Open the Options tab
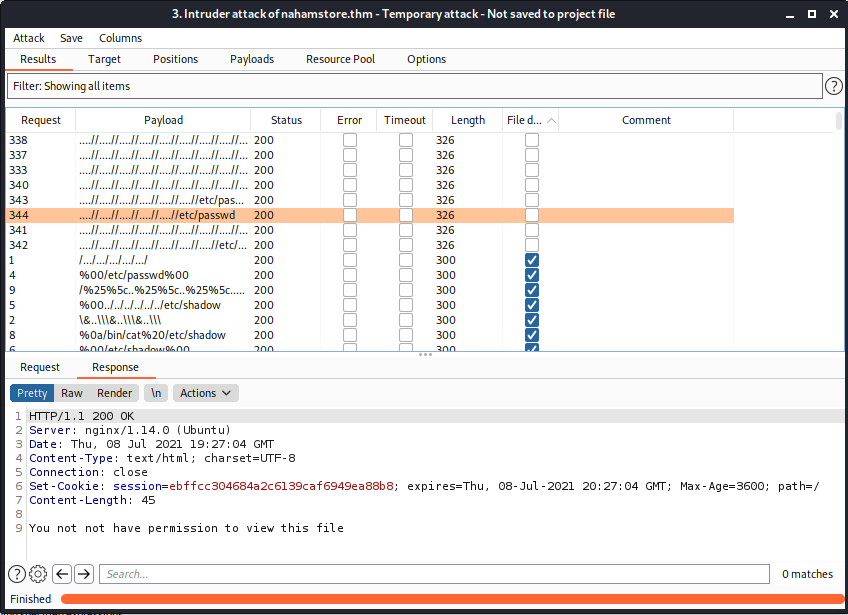This screenshot has height=615, width=848. click(x=426, y=59)
